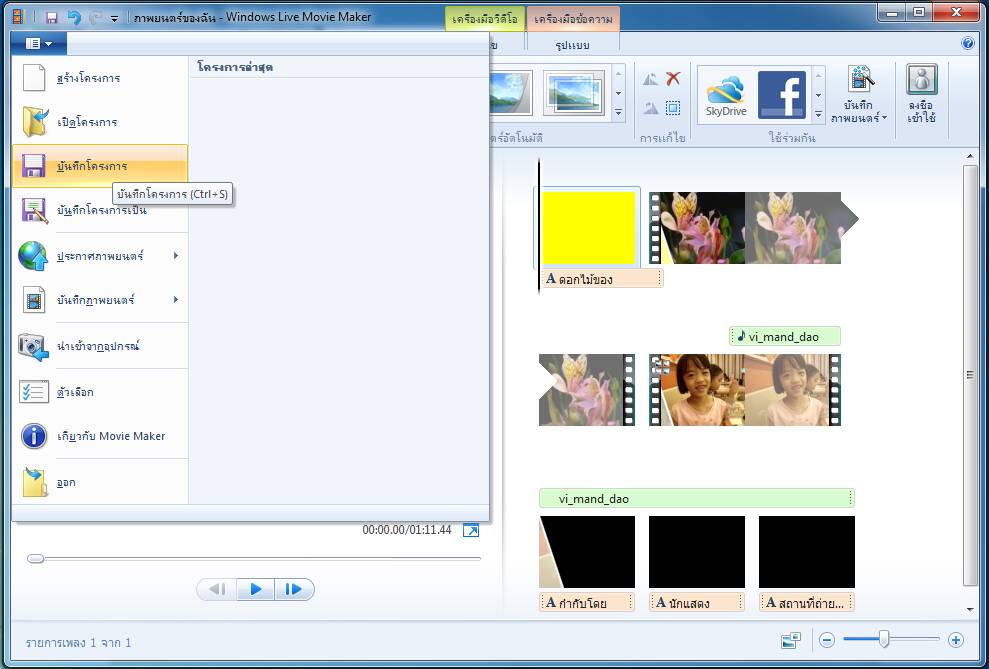Viewport: 989px width, 669px height.
Task: Click the zoom in plus button
Action: [x=955, y=640]
